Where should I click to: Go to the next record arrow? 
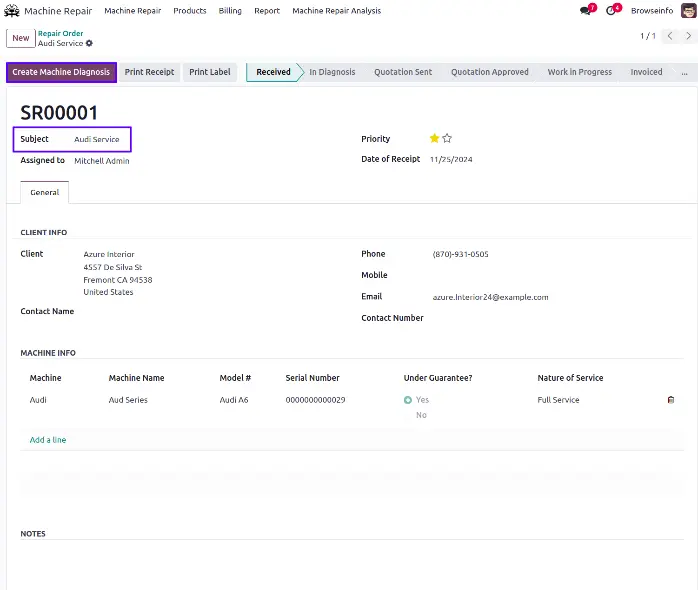click(x=688, y=36)
